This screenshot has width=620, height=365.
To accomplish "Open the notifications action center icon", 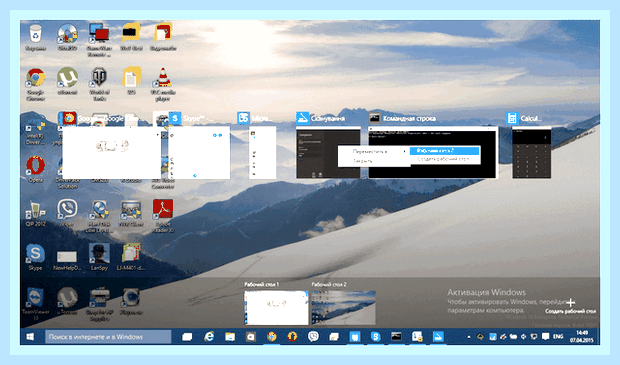I will point(545,337).
